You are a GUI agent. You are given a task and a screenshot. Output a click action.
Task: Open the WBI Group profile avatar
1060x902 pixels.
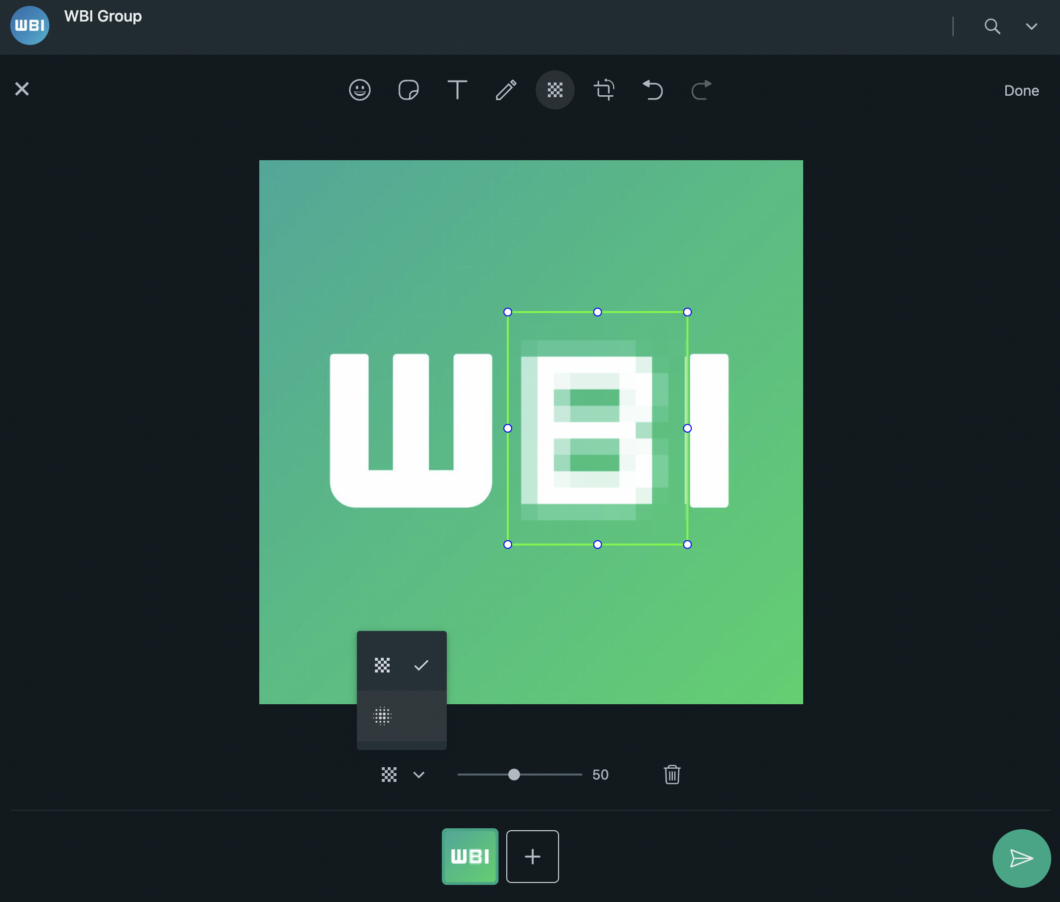coord(30,25)
